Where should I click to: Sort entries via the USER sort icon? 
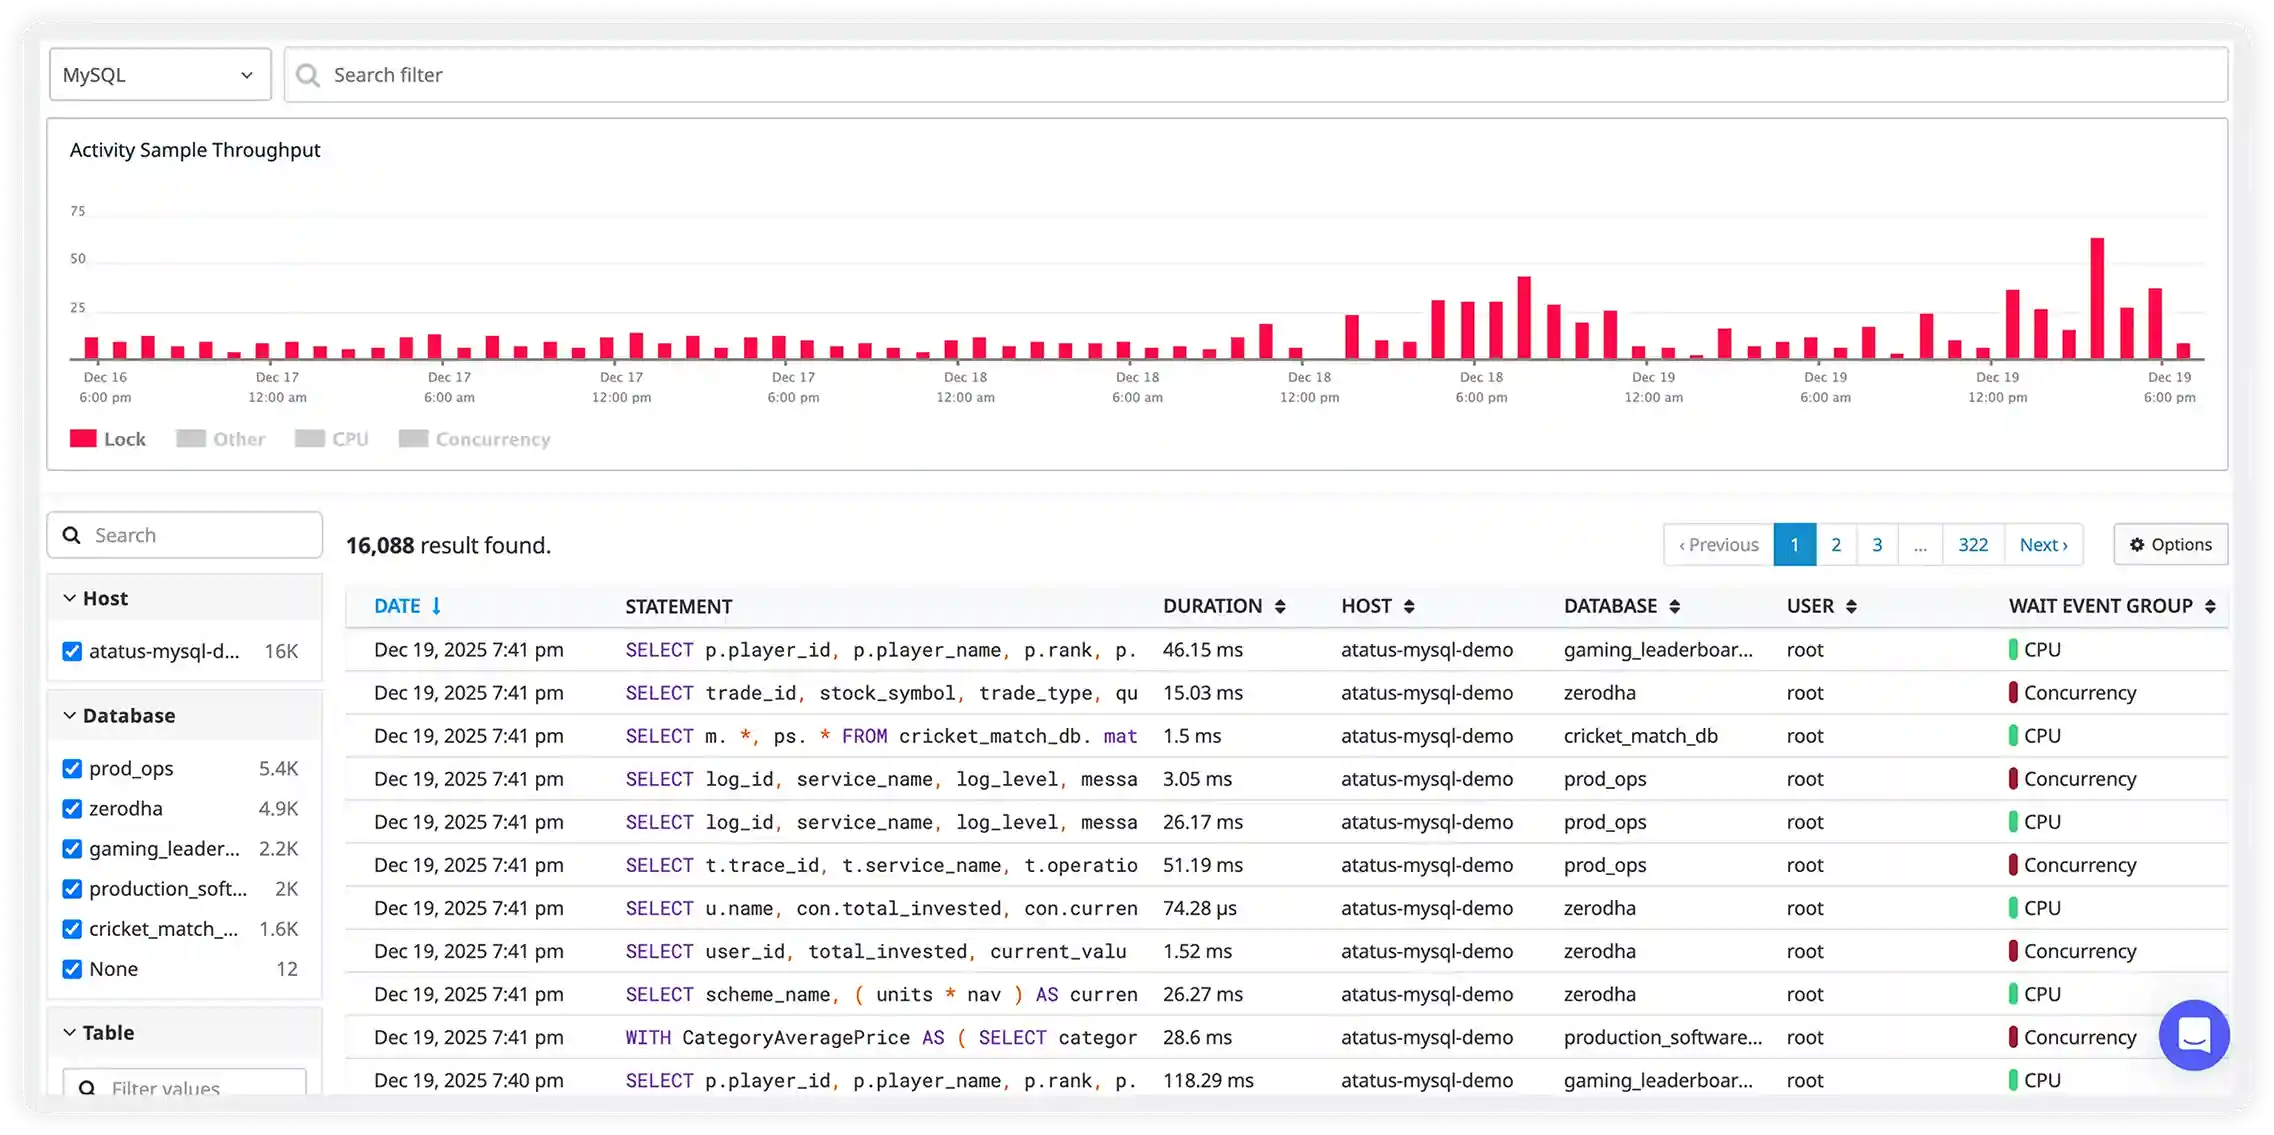[x=1851, y=606]
